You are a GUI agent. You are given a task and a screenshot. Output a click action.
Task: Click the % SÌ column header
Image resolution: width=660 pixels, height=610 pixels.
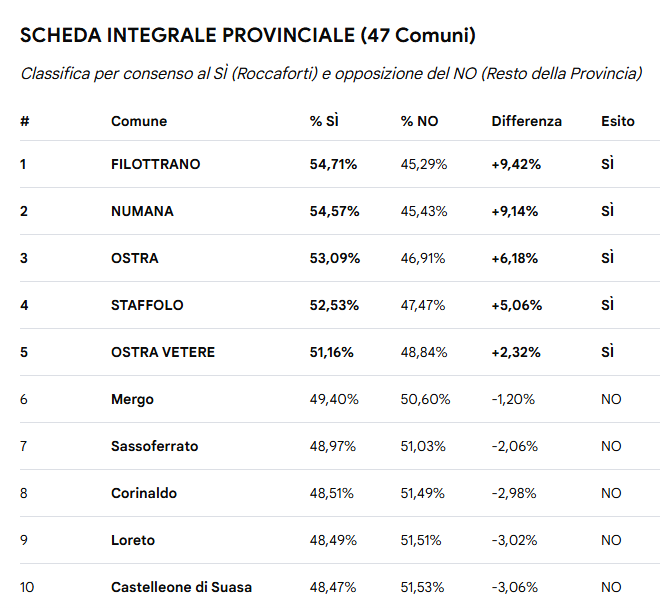tap(324, 121)
